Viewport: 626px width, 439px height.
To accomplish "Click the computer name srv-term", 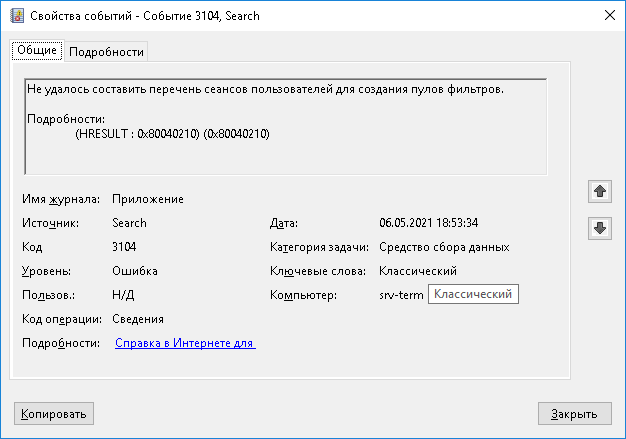I will click(x=401, y=295).
